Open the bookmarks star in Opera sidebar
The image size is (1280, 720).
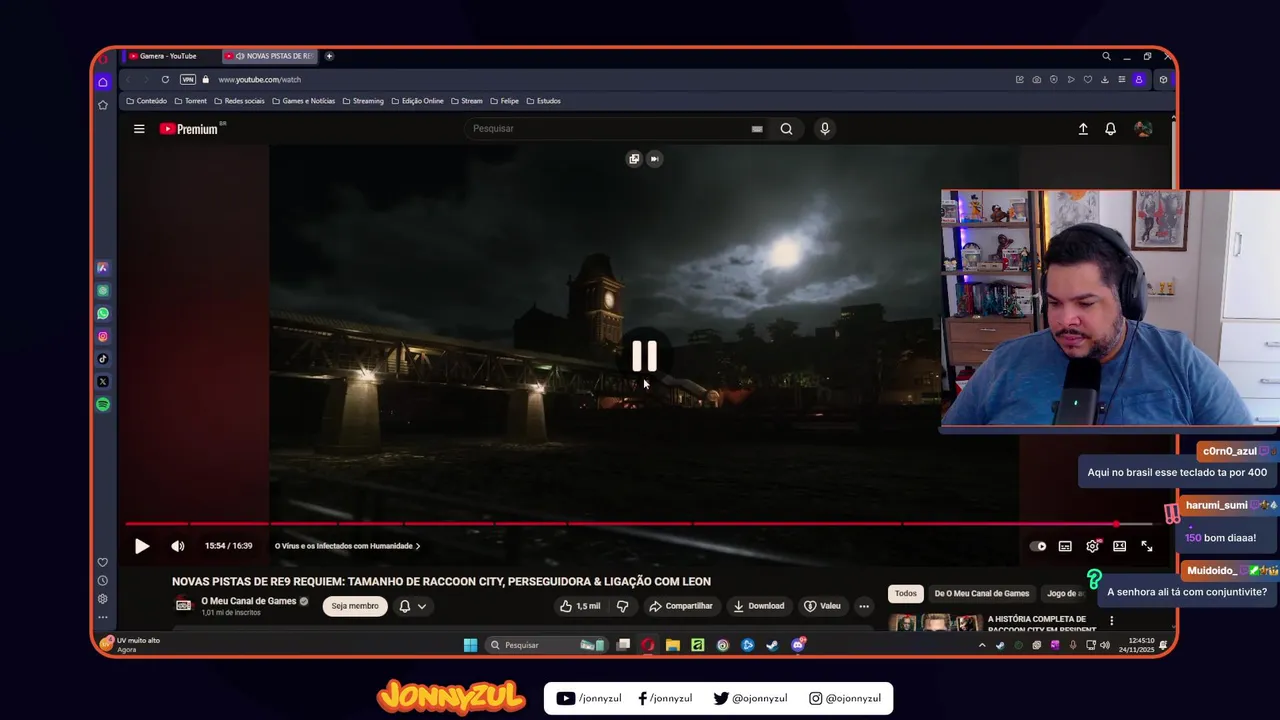click(x=103, y=105)
